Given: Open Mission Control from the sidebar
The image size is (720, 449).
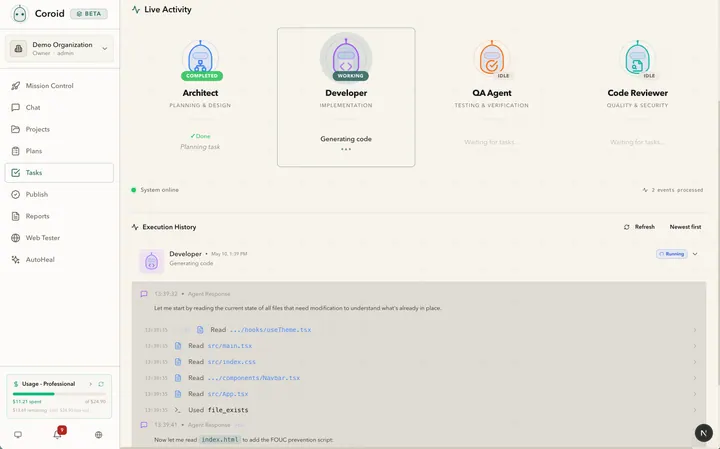Looking at the screenshot, I should [59, 86].
